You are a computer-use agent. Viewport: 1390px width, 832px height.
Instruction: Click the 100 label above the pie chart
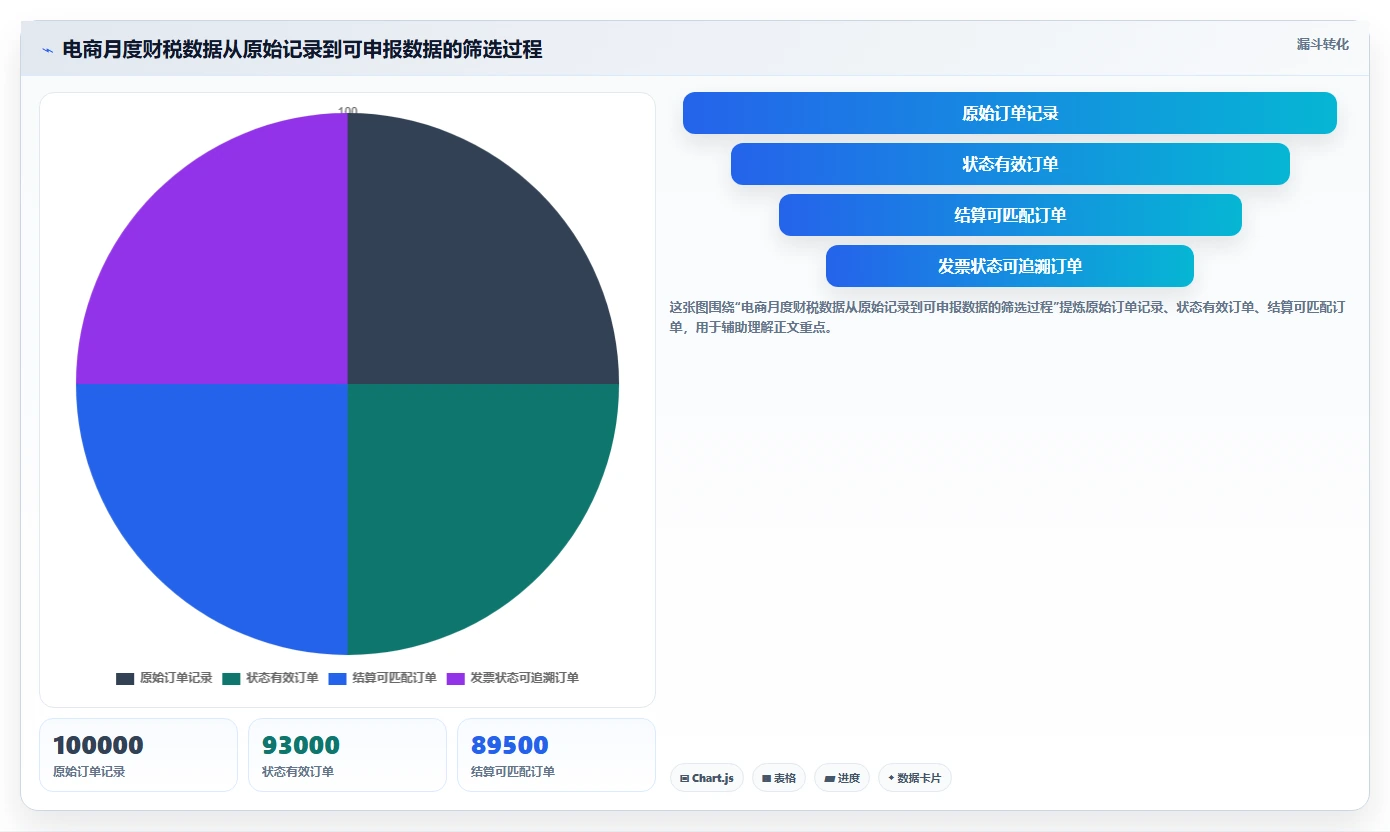pos(348,111)
